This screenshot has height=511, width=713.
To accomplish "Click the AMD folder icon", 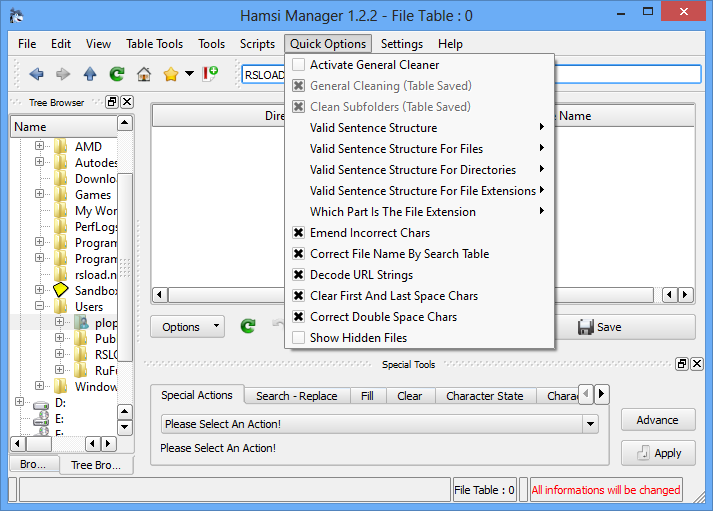I will 60,146.
